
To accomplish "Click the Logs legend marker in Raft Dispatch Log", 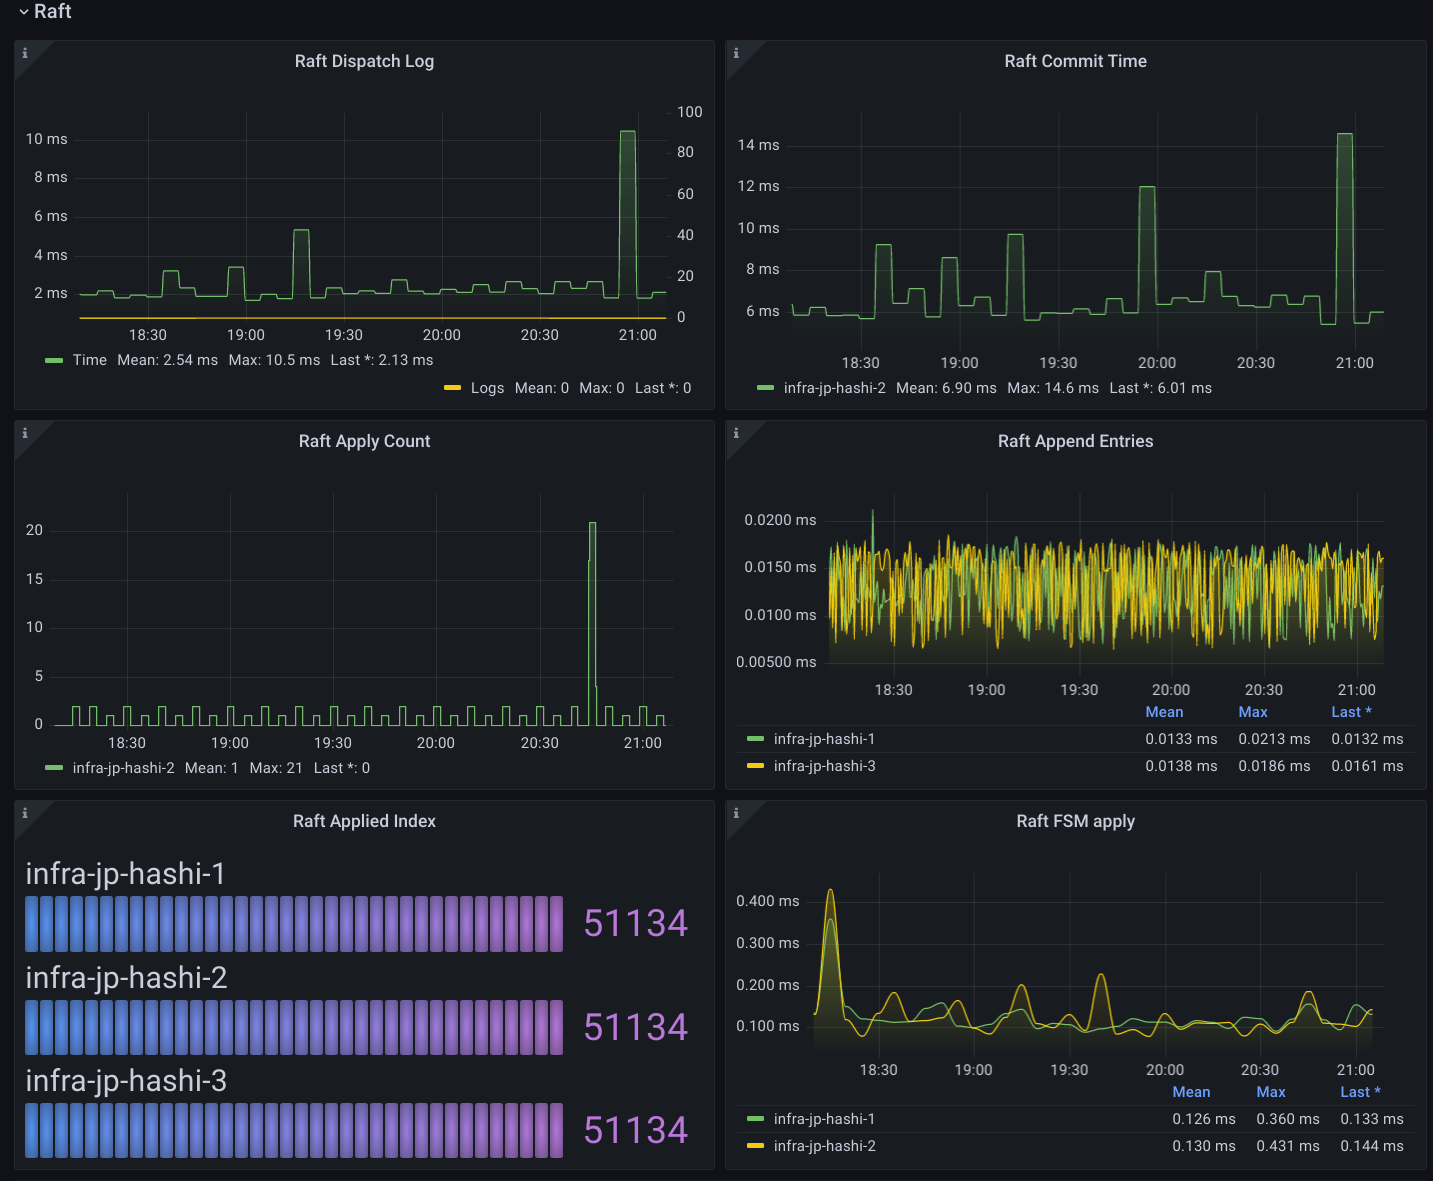I will 453,388.
